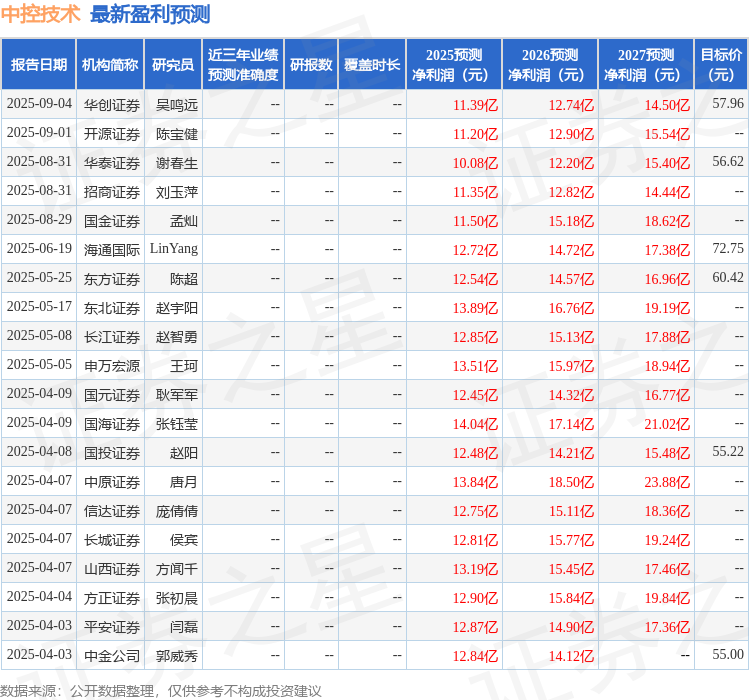Click the 23.88亿 profit value
This screenshot has height=700, width=749.
pyautogui.click(x=667, y=482)
